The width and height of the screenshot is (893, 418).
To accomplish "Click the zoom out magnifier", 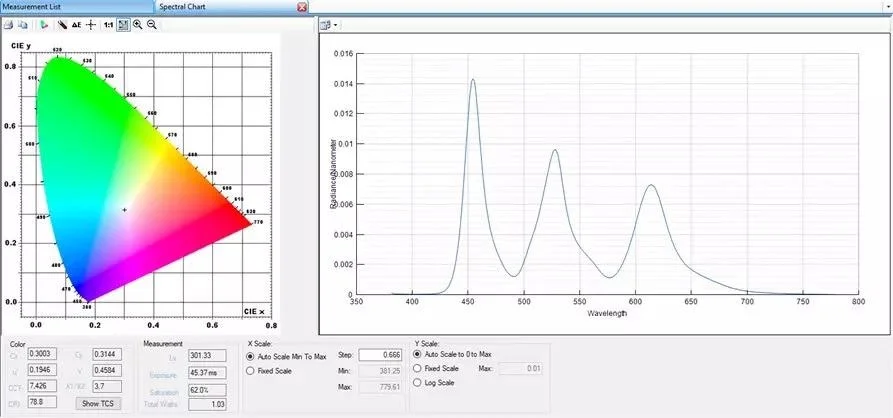I will point(151,25).
